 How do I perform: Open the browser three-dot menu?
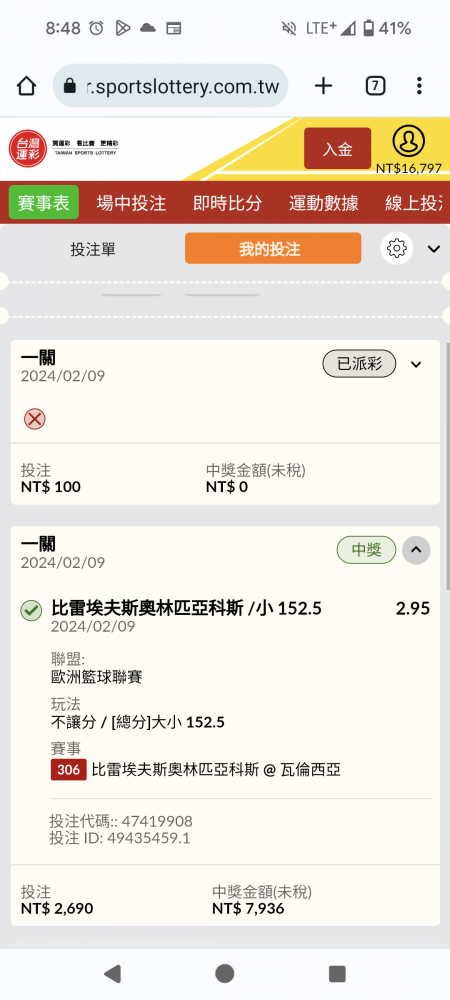tap(419, 85)
